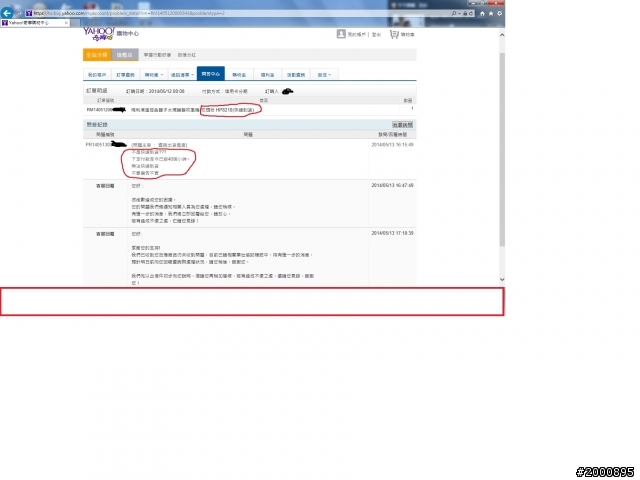Viewport: 640px width, 480px height.
Task: Click the product name containing HP8216
Action: click(x=193, y=110)
